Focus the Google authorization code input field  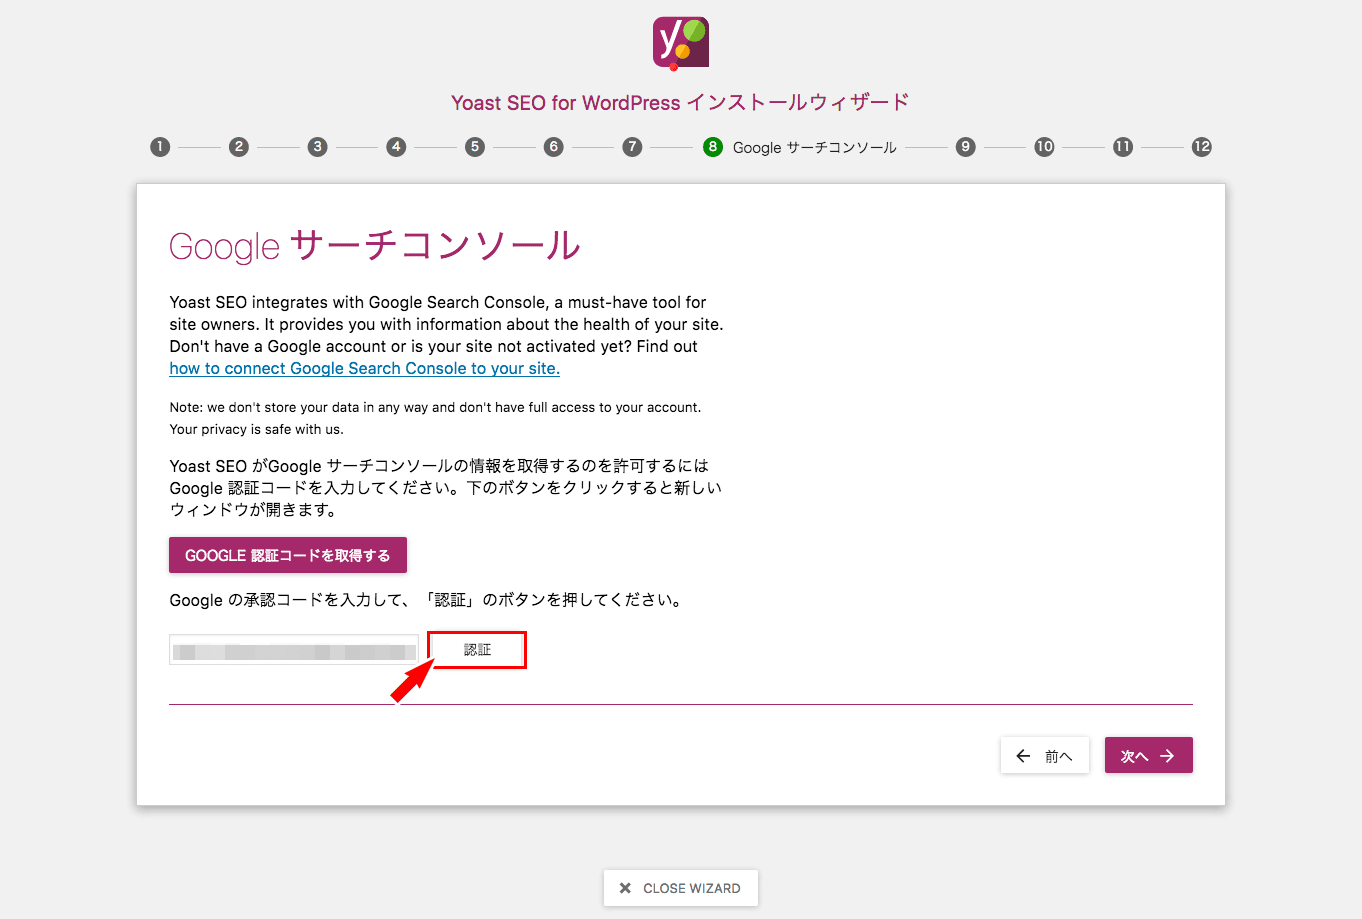[294, 650]
